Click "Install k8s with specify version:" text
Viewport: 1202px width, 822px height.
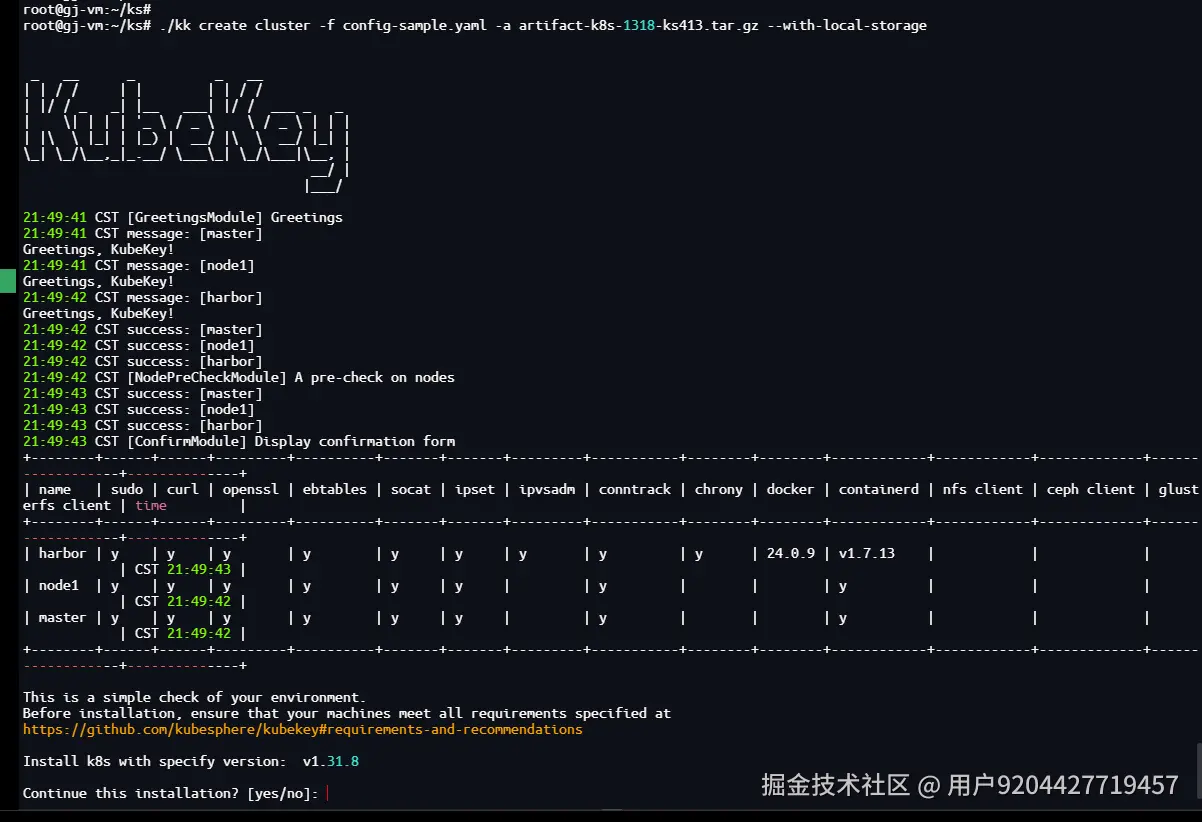coord(155,762)
